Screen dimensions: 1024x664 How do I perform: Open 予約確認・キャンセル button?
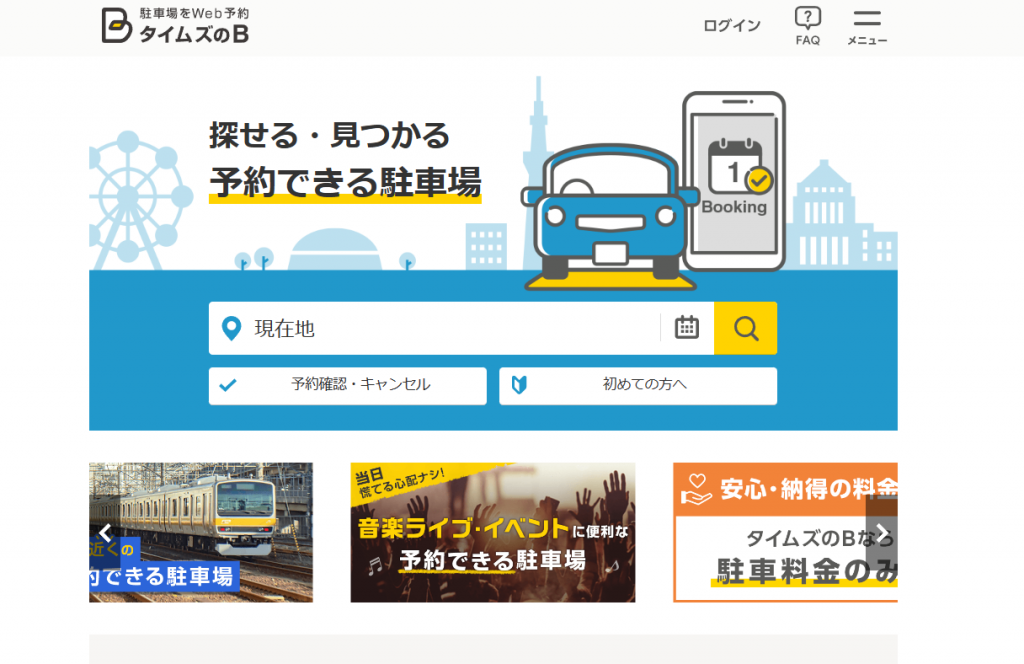coord(347,386)
